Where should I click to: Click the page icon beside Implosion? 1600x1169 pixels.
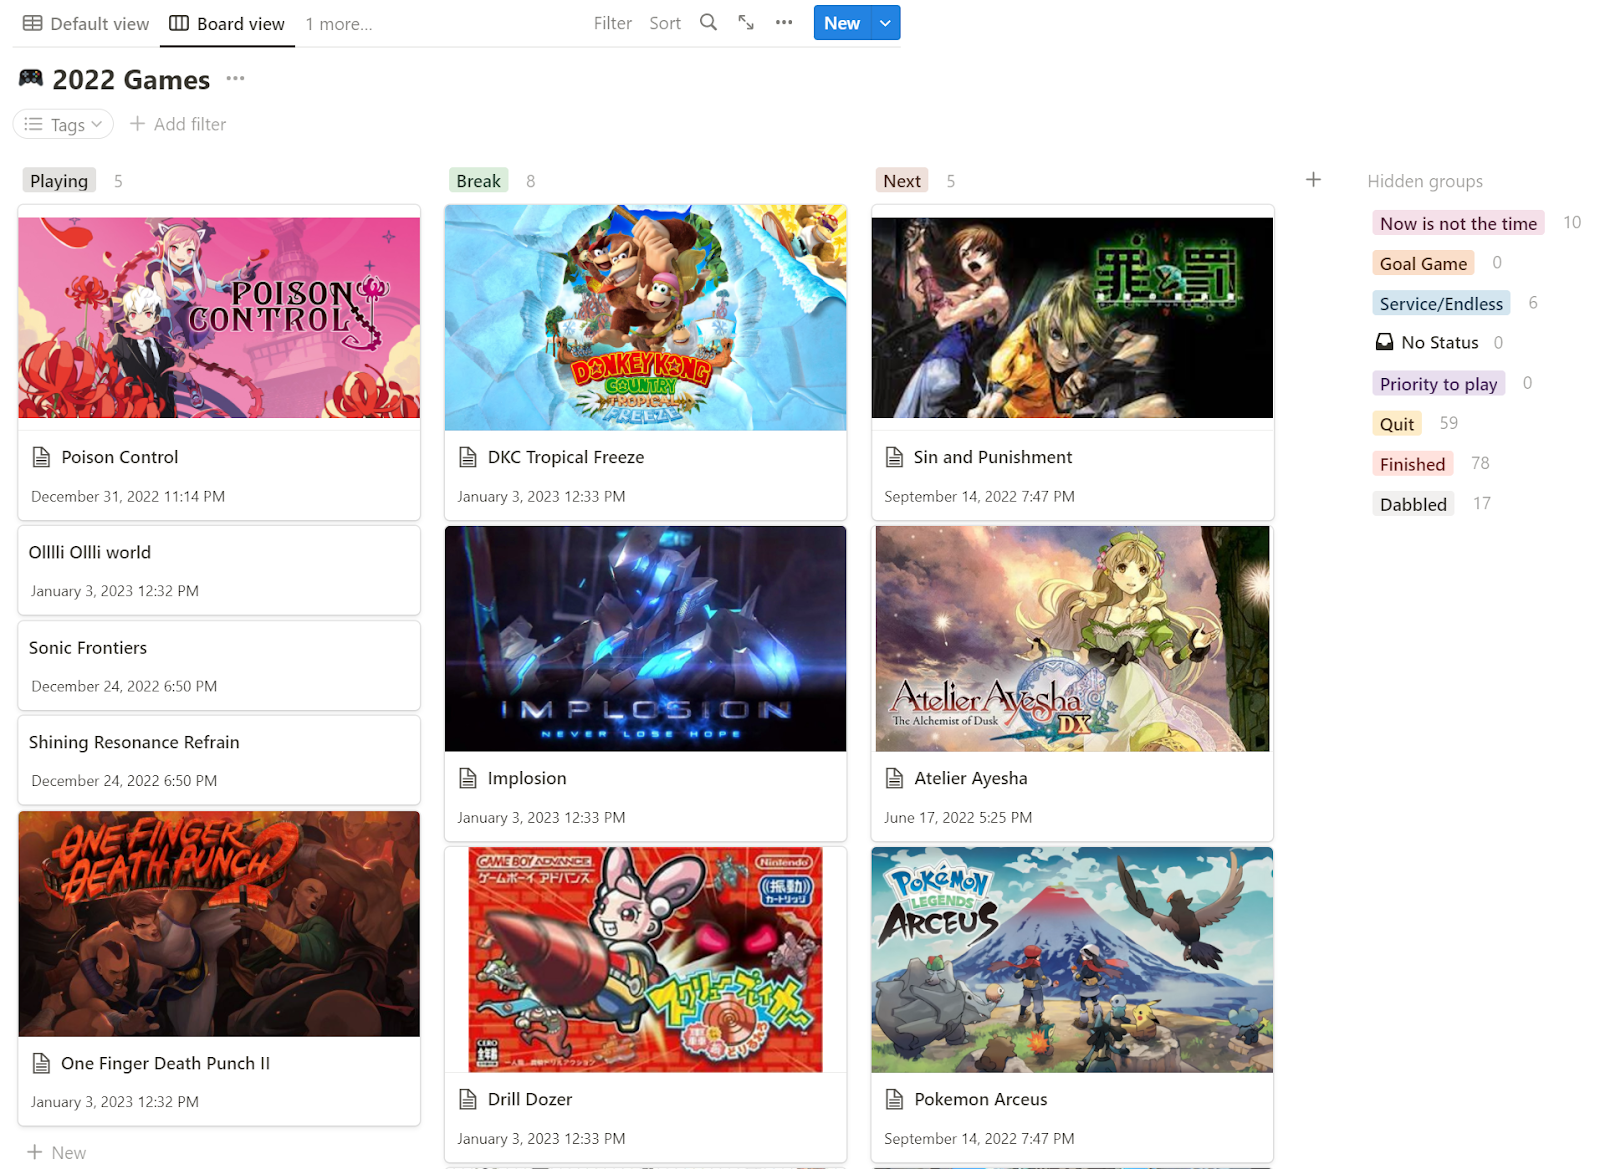467,778
